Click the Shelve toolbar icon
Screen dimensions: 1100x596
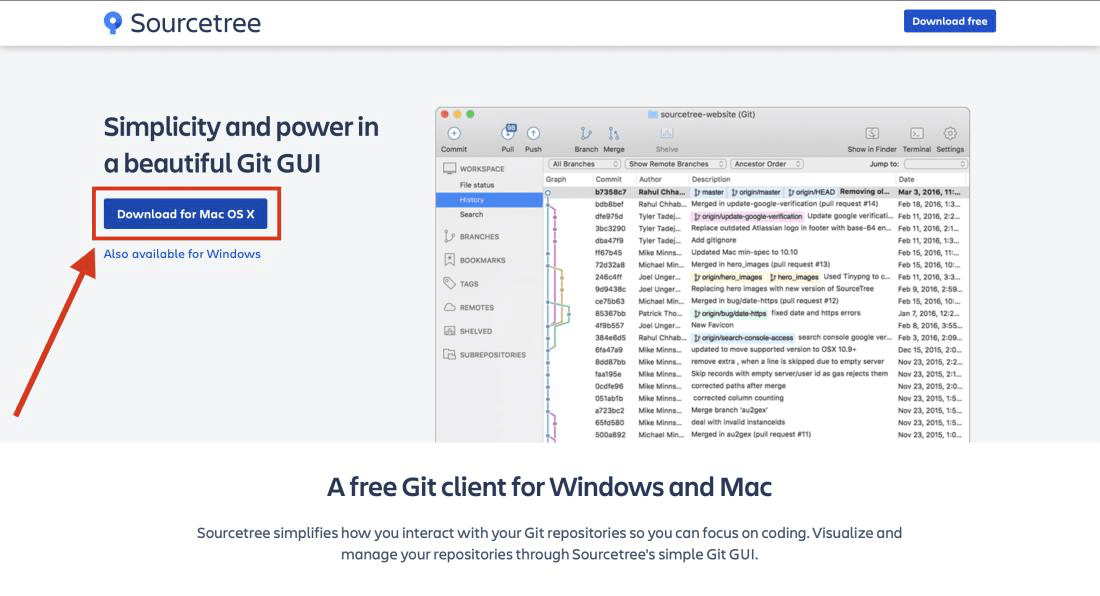[665, 135]
